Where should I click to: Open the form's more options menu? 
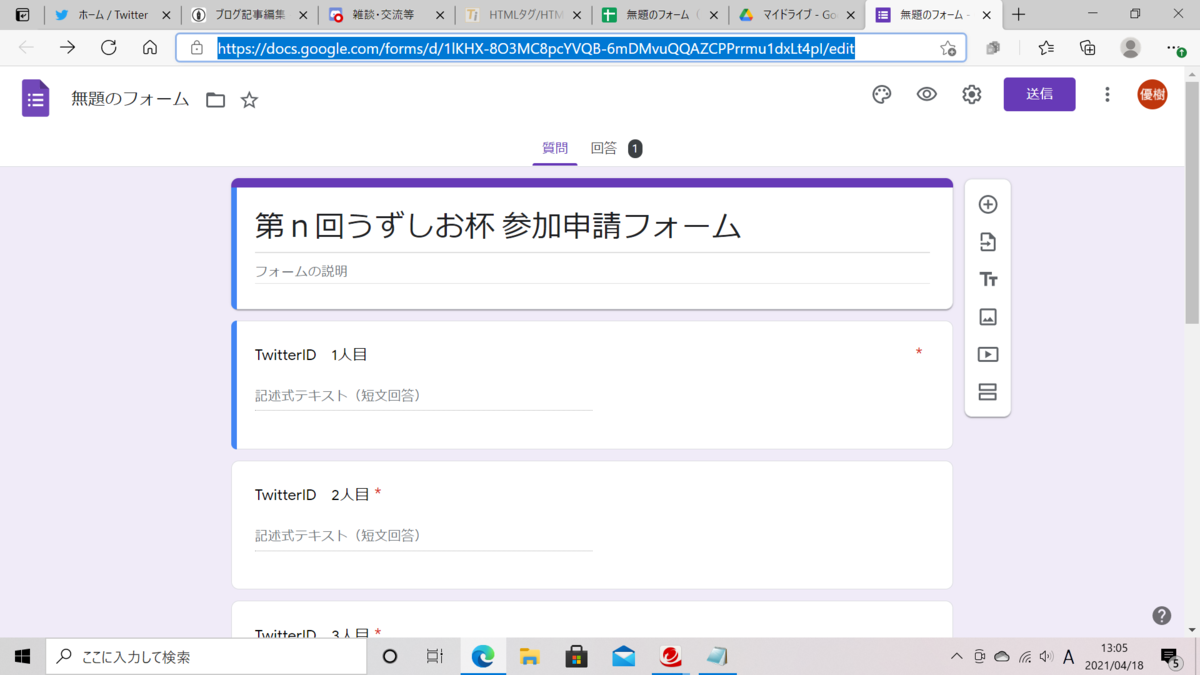[x=1107, y=94]
